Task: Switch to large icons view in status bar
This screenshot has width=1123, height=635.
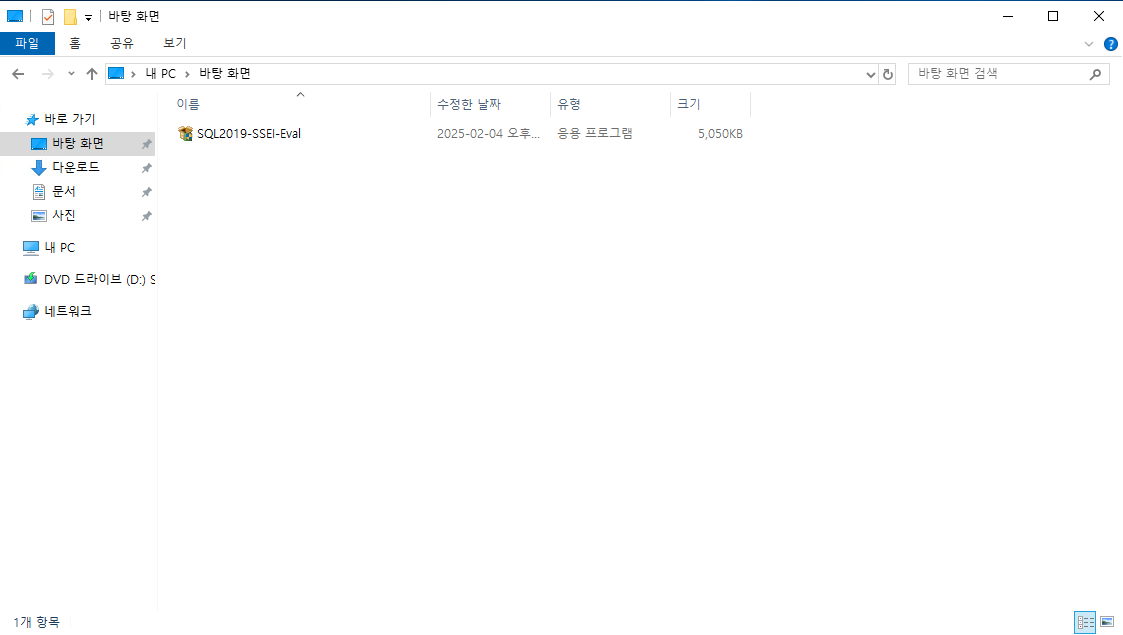Action: 1107,622
